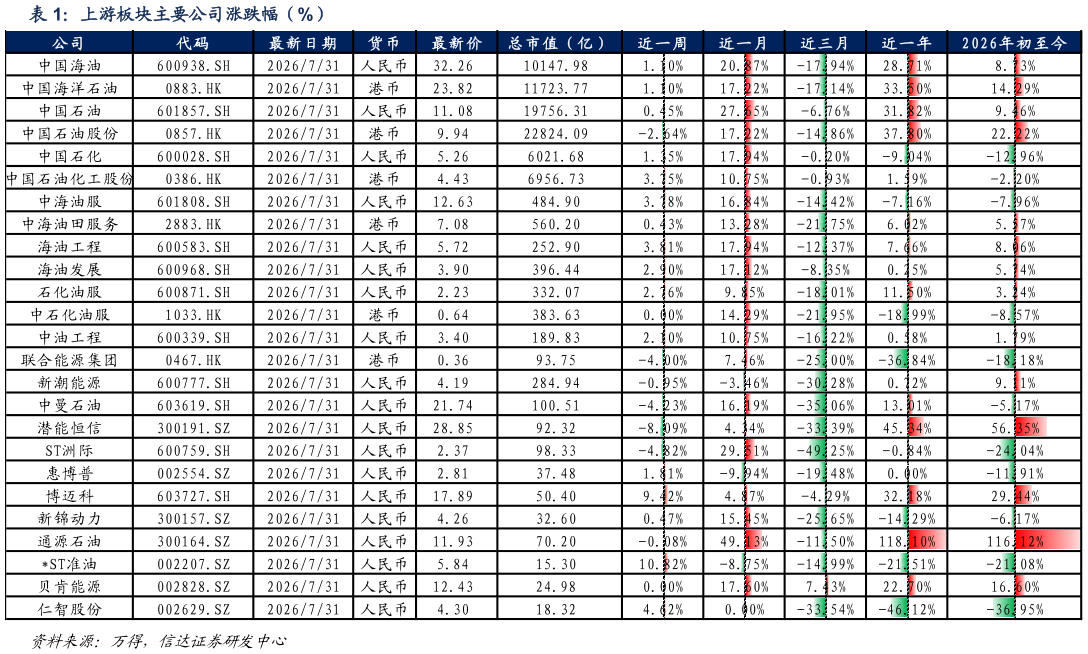Select the company name 石化油服
Viewport: 1088px width, 654px height.
(69, 292)
